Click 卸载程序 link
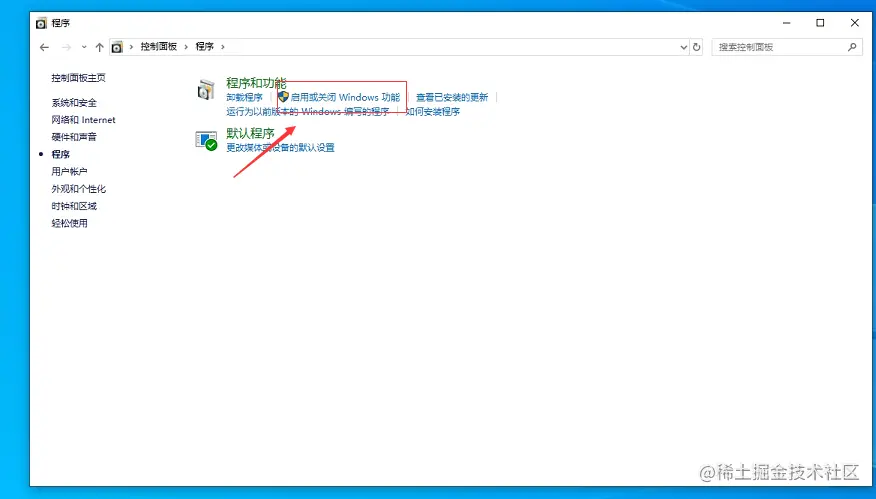The width and height of the screenshot is (876, 499). 244,97
